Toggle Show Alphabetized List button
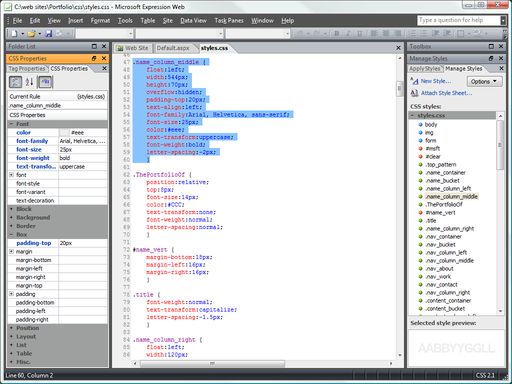This screenshot has width=512, height=384. tap(29, 82)
